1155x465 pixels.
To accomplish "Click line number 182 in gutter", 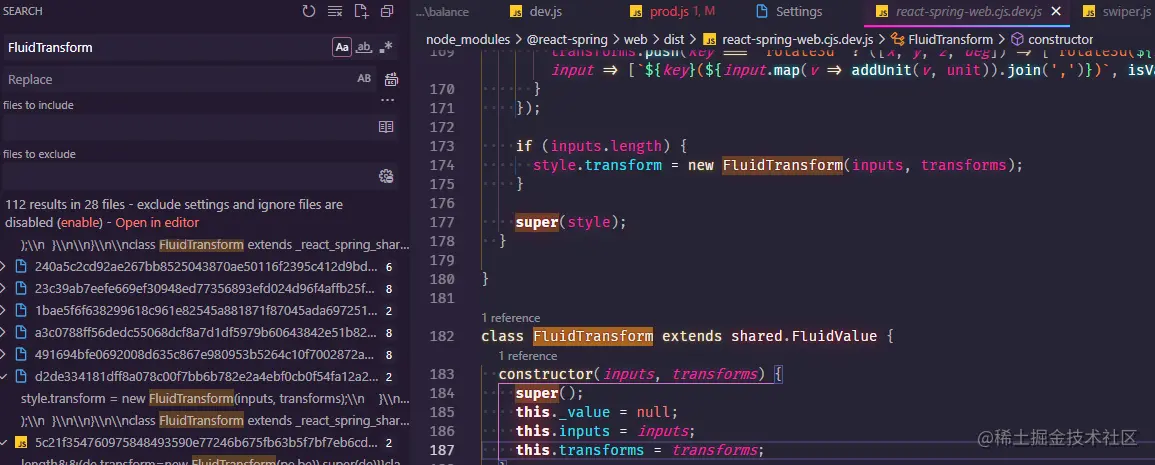I will point(440,336).
